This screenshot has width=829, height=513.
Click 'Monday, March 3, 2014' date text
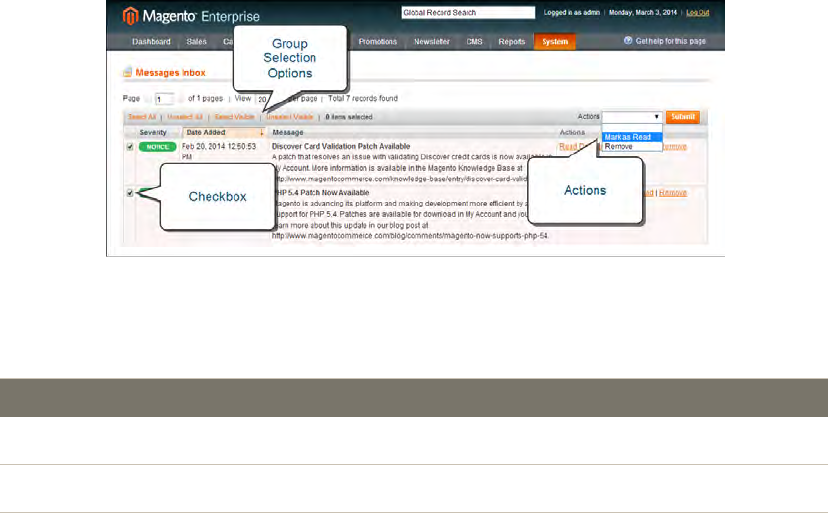pos(642,13)
